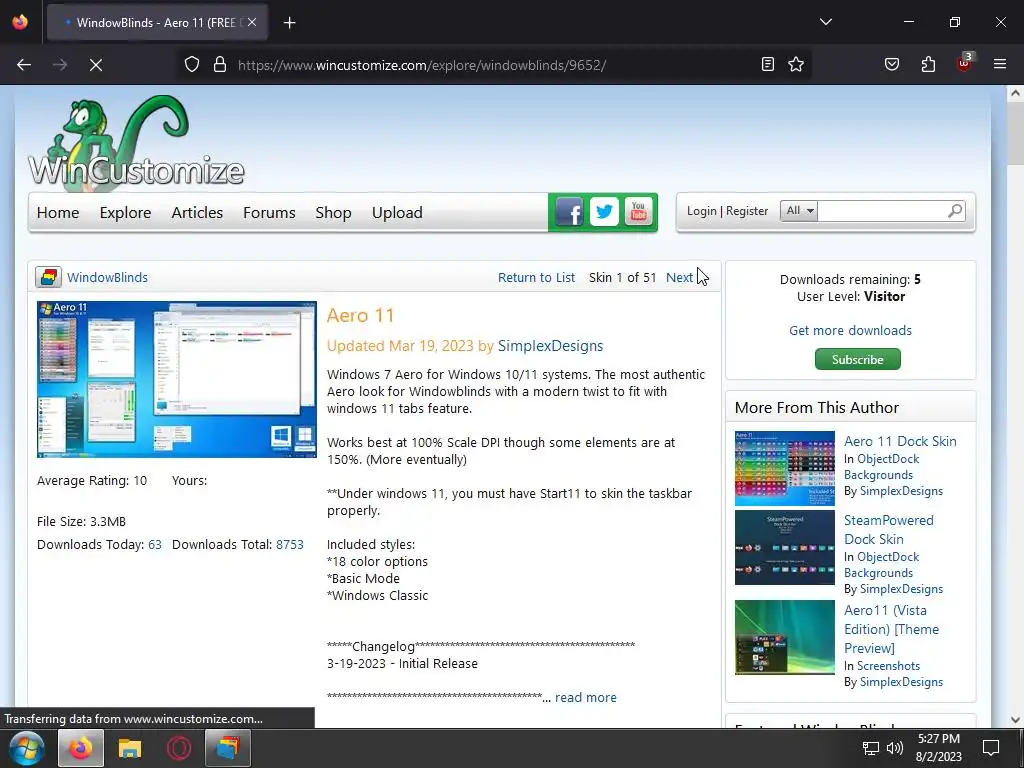
Task: Open notification center icon
Action: click(x=991, y=748)
